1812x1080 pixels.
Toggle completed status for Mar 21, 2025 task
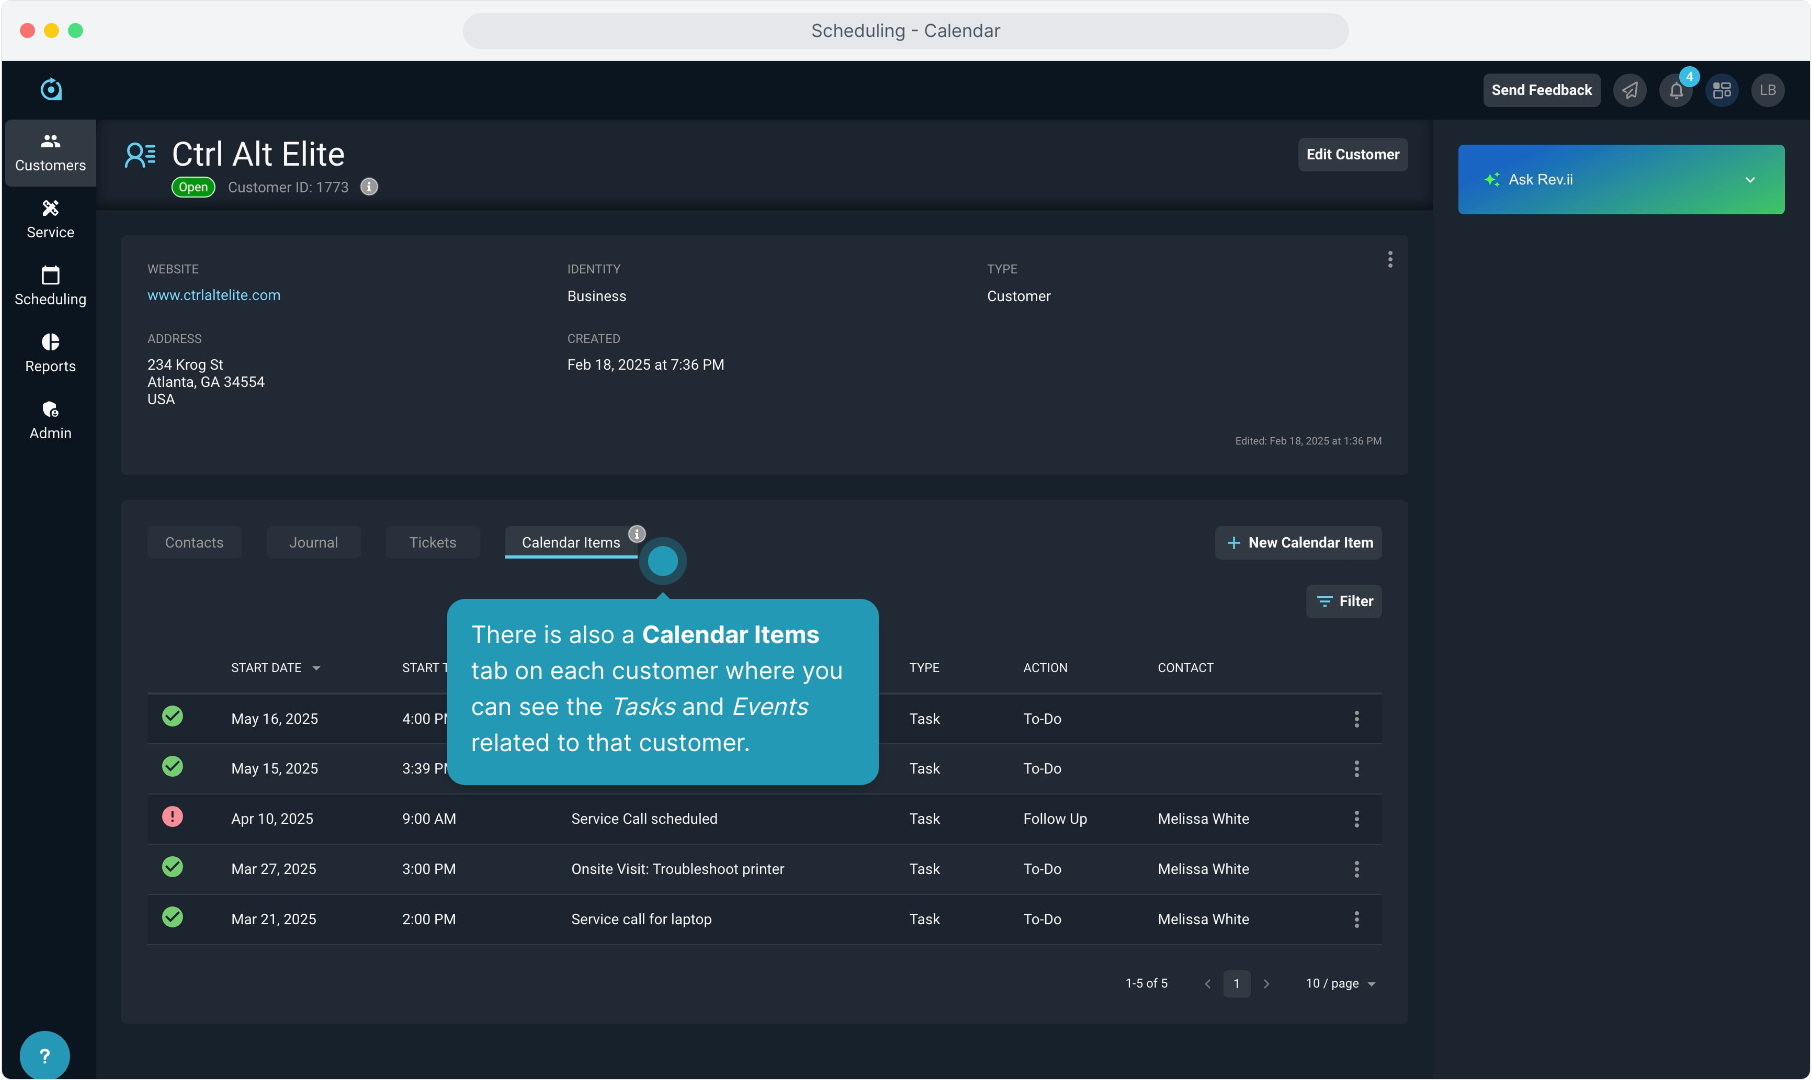[173, 917]
